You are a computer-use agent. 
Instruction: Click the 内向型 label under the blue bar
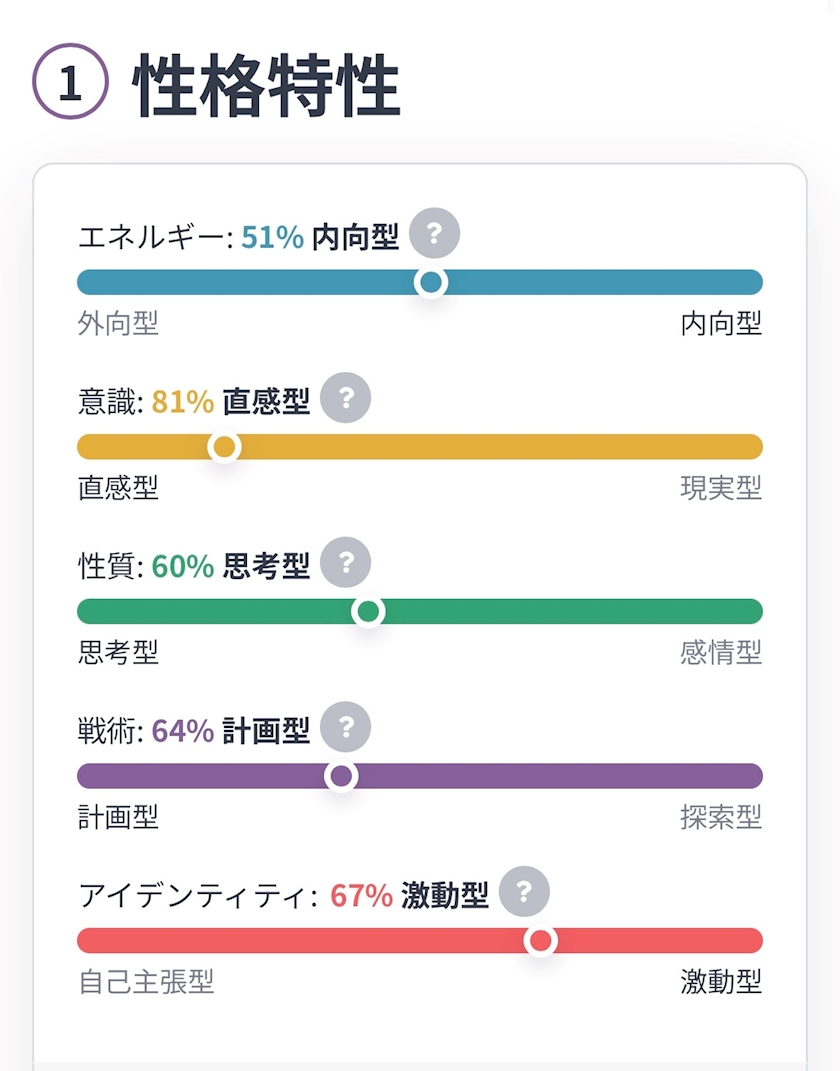click(721, 323)
